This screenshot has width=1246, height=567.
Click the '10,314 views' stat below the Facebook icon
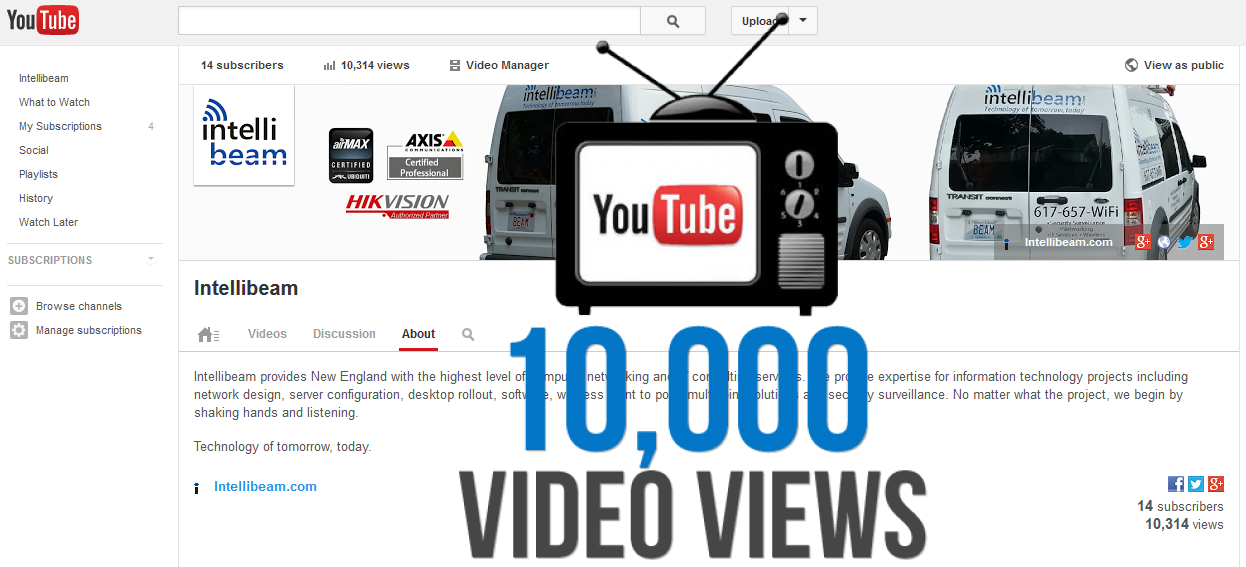pos(1184,524)
